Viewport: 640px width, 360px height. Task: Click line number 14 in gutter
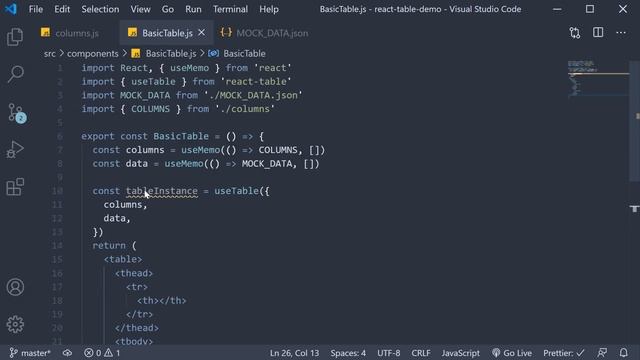57,246
